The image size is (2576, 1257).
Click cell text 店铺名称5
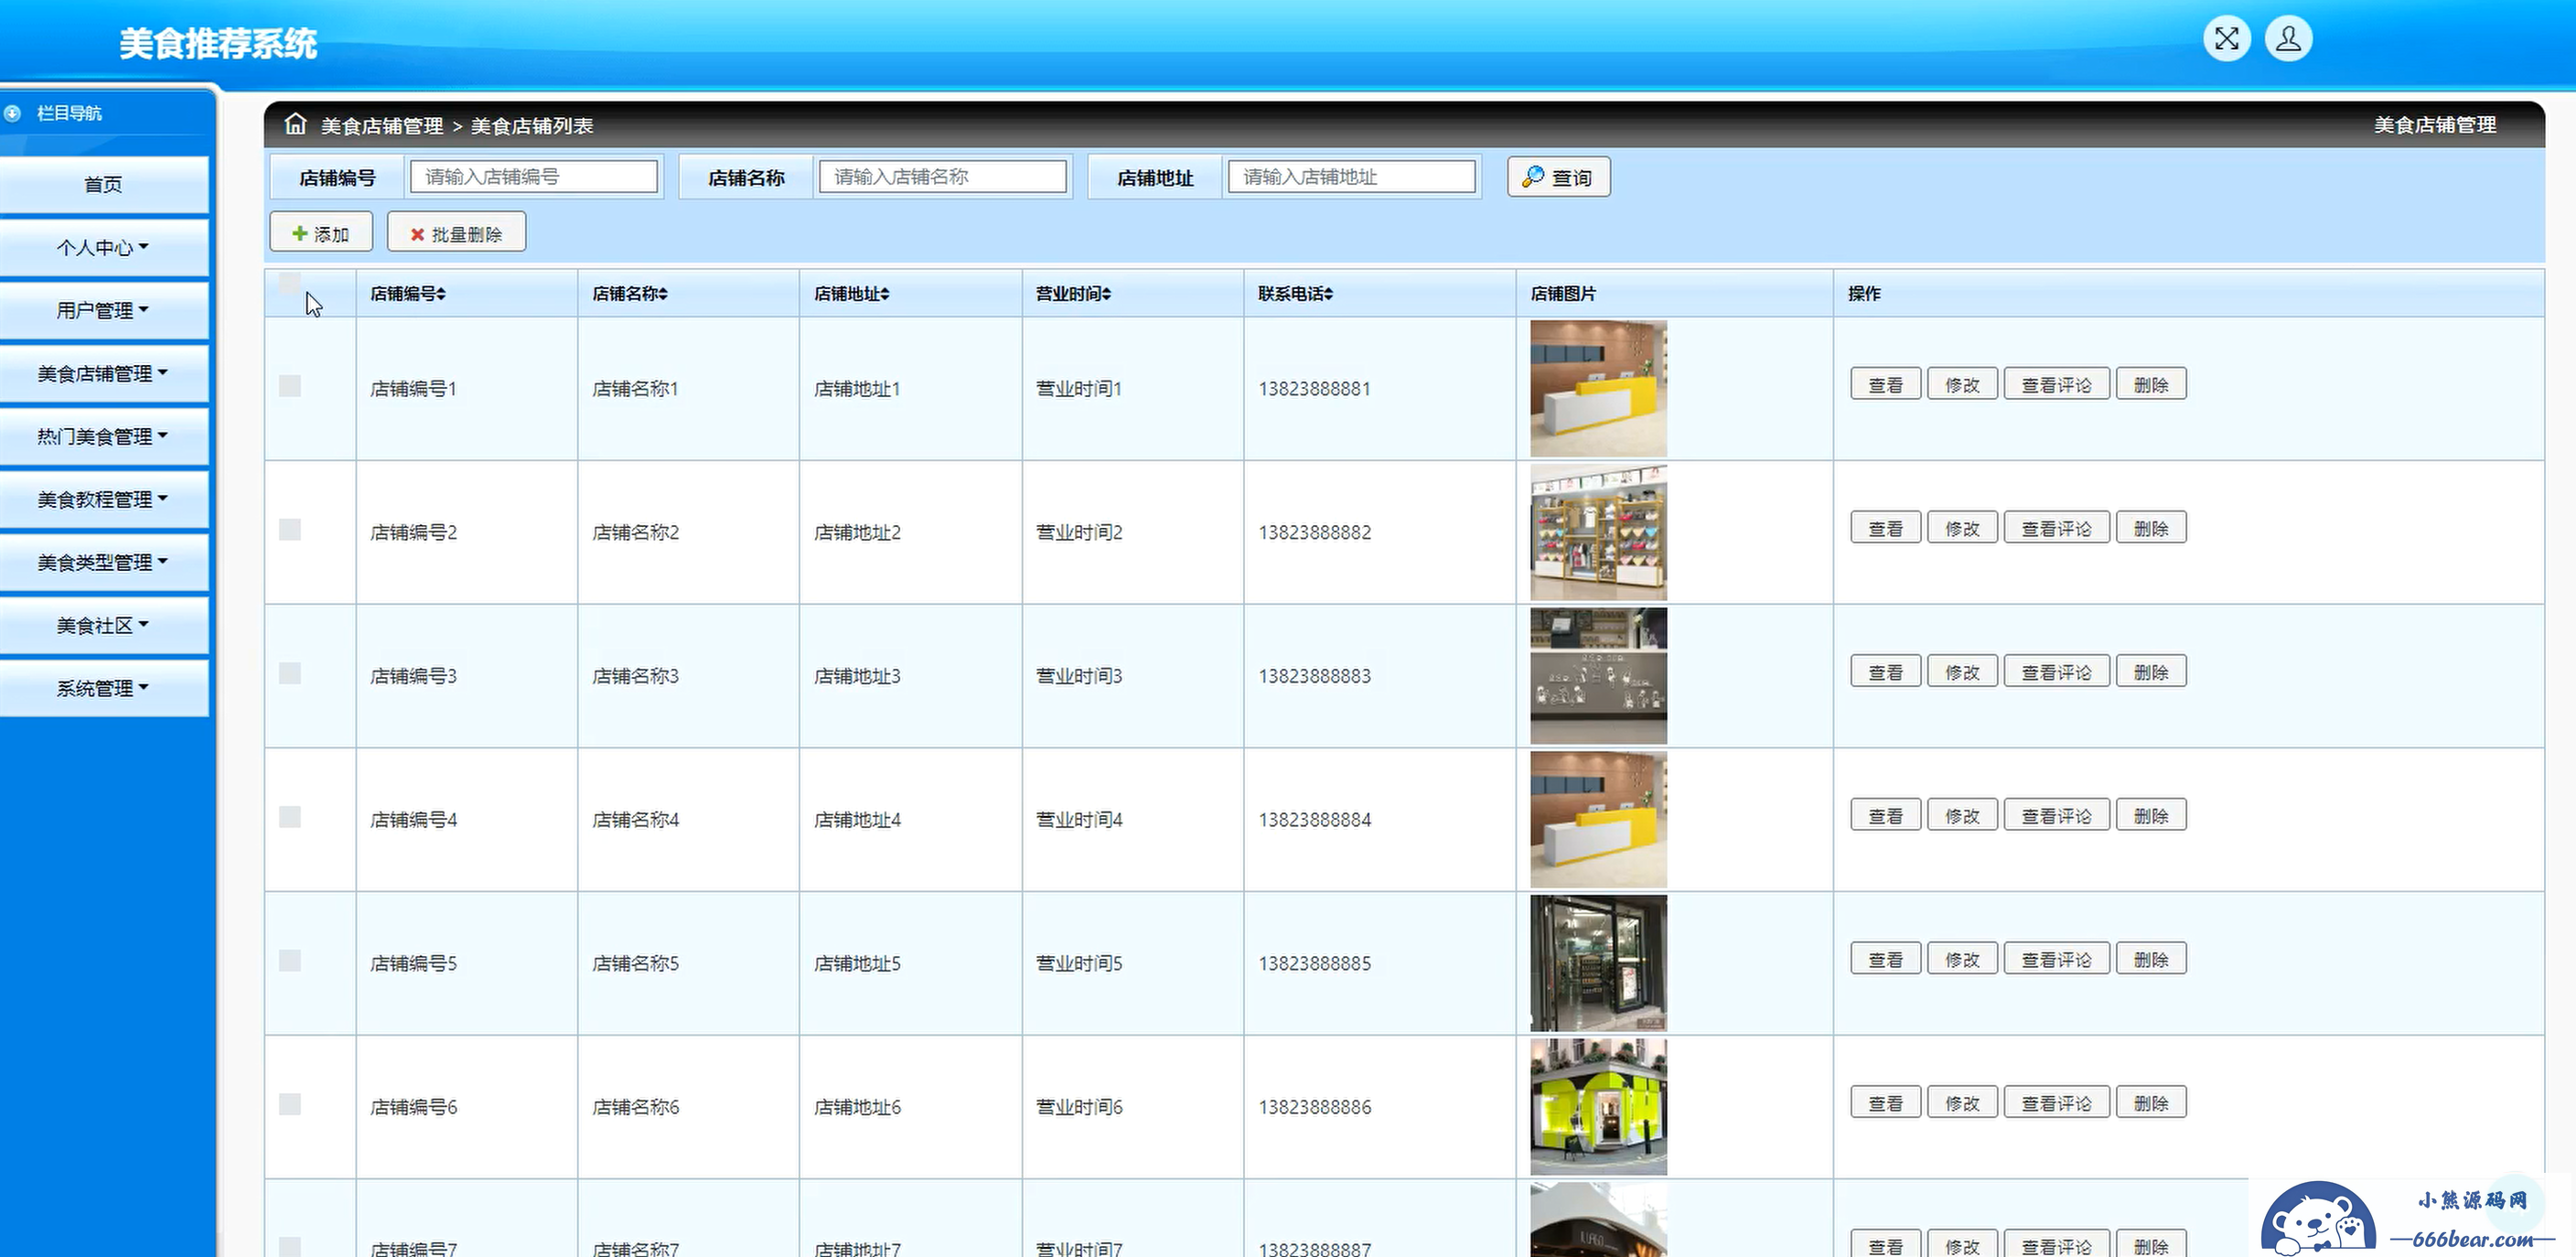pos(635,963)
